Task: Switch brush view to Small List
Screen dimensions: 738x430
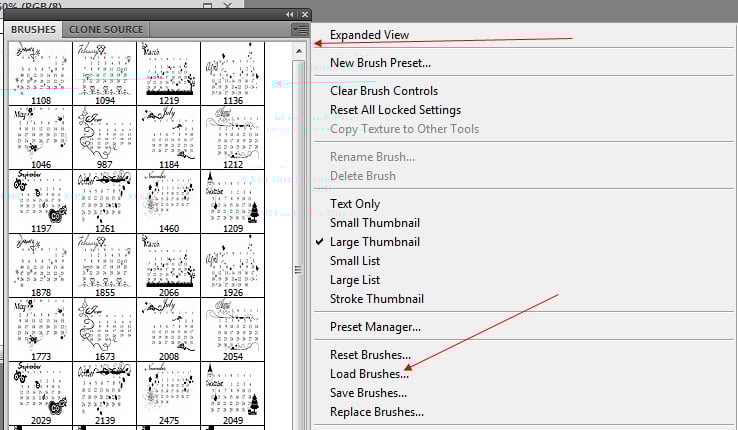Action: 355,261
